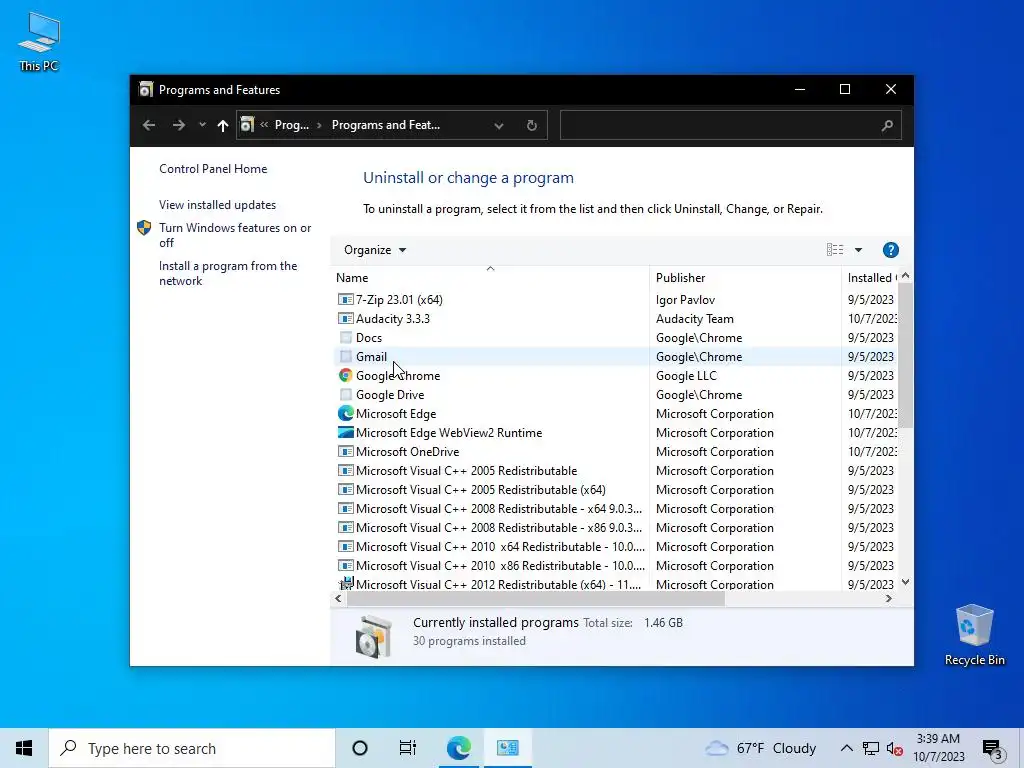This screenshot has width=1024, height=768.
Task: Go forward using the forward arrow
Action: [x=178, y=125]
